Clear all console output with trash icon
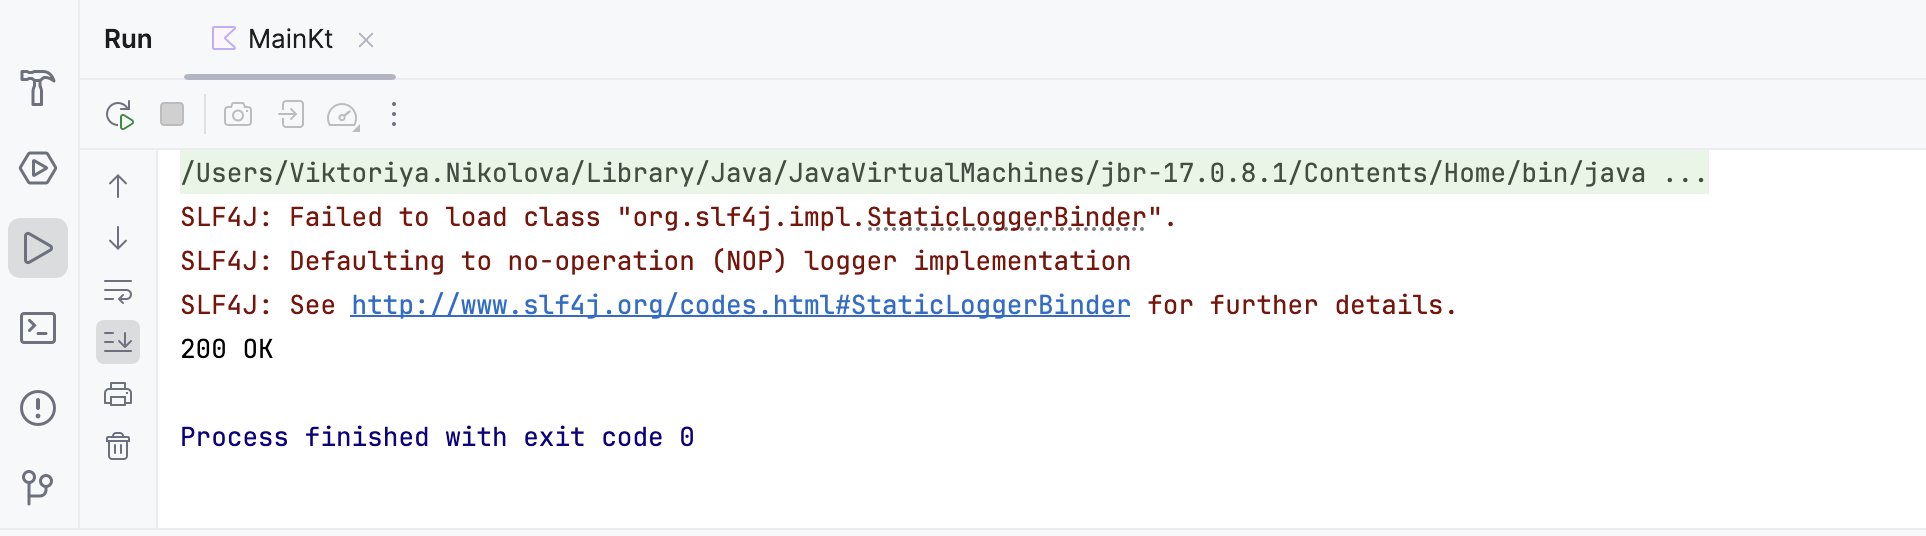This screenshot has width=1926, height=536. click(118, 446)
